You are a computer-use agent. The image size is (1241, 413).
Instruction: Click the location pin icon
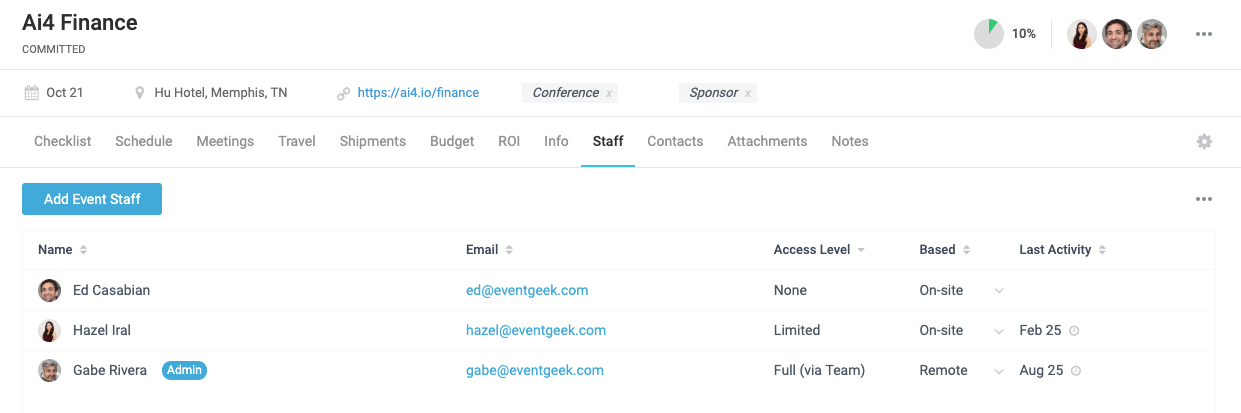click(x=140, y=93)
